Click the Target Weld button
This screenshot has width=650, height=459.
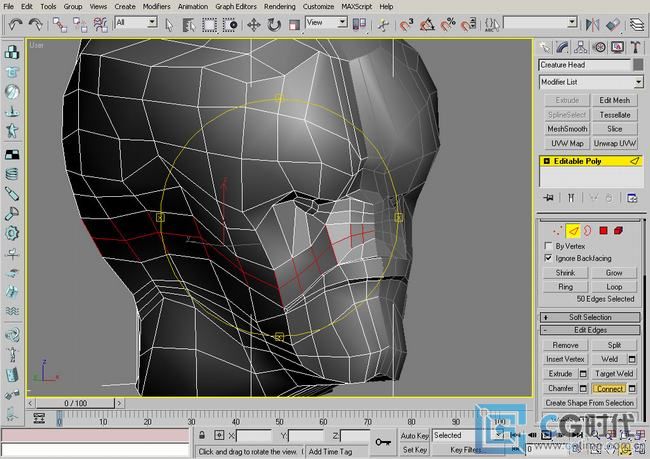point(614,374)
